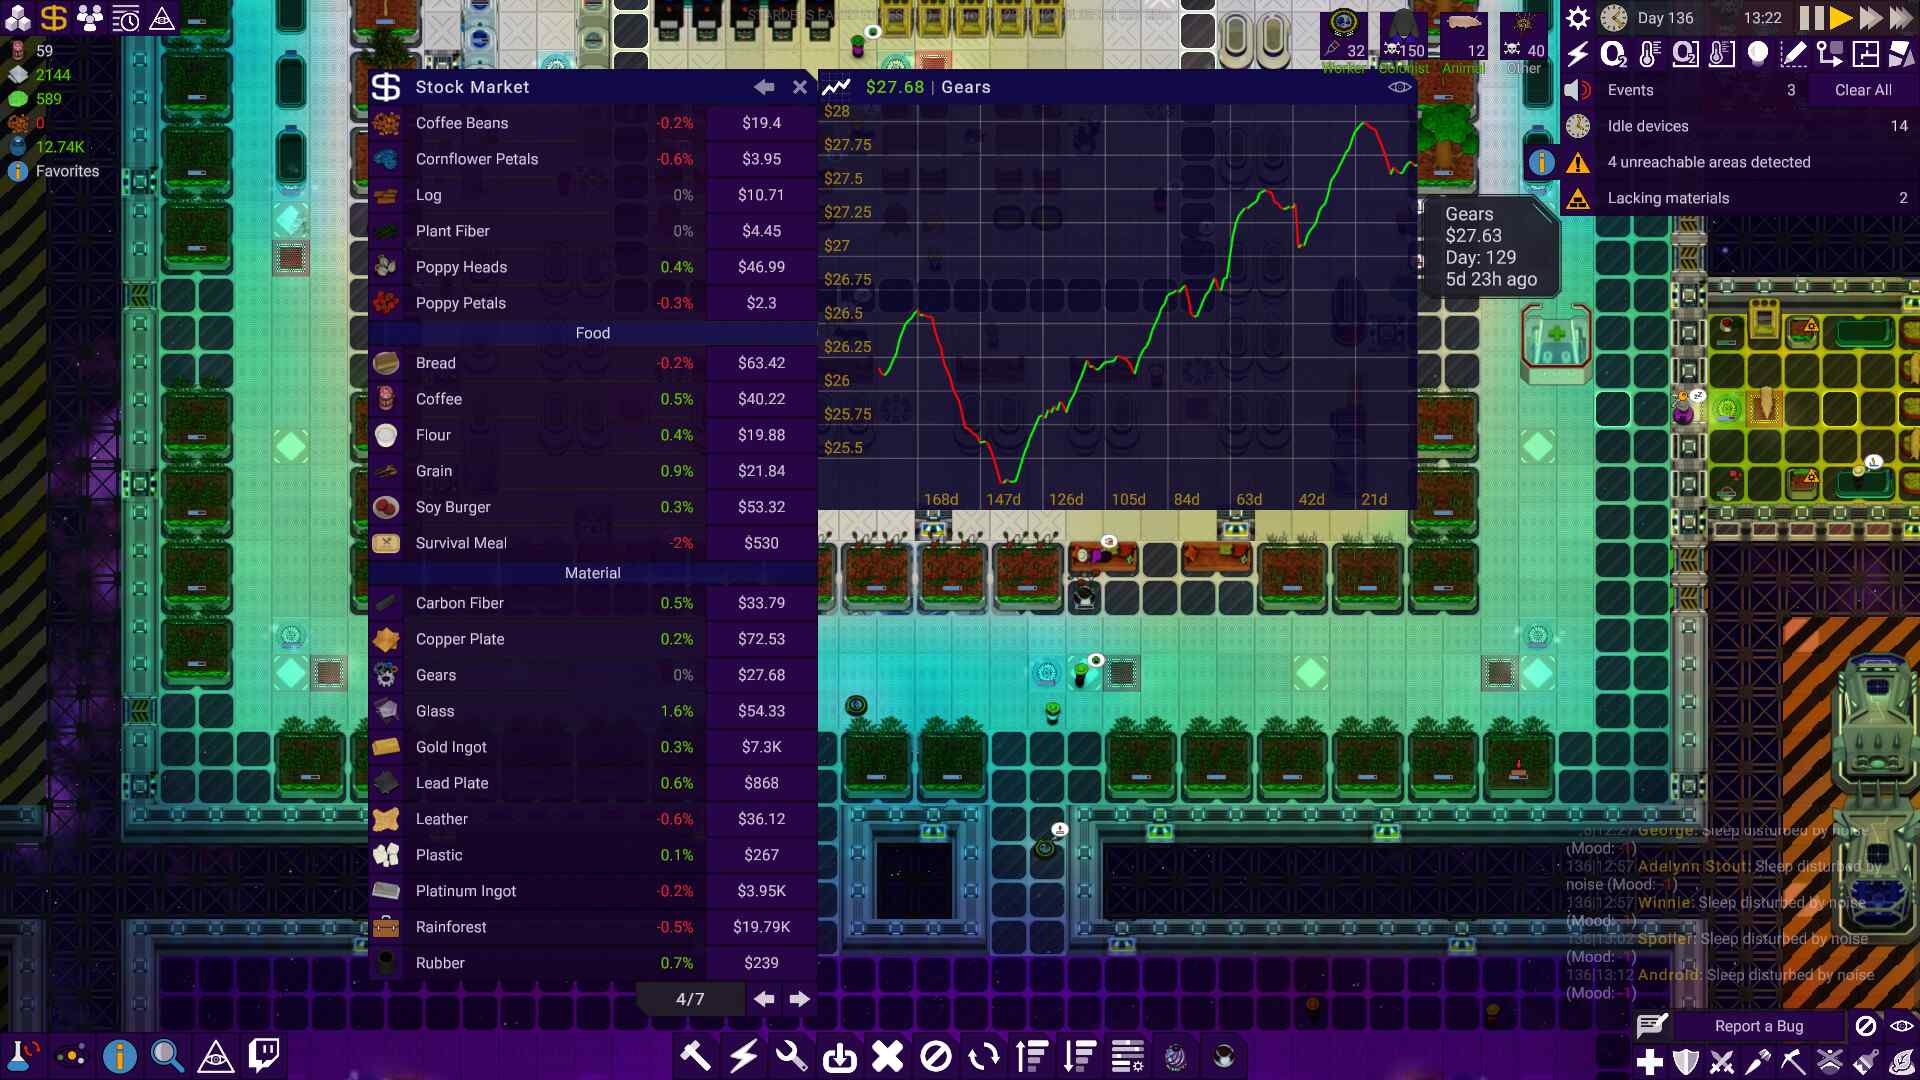Go to previous stock market page

coord(764,999)
